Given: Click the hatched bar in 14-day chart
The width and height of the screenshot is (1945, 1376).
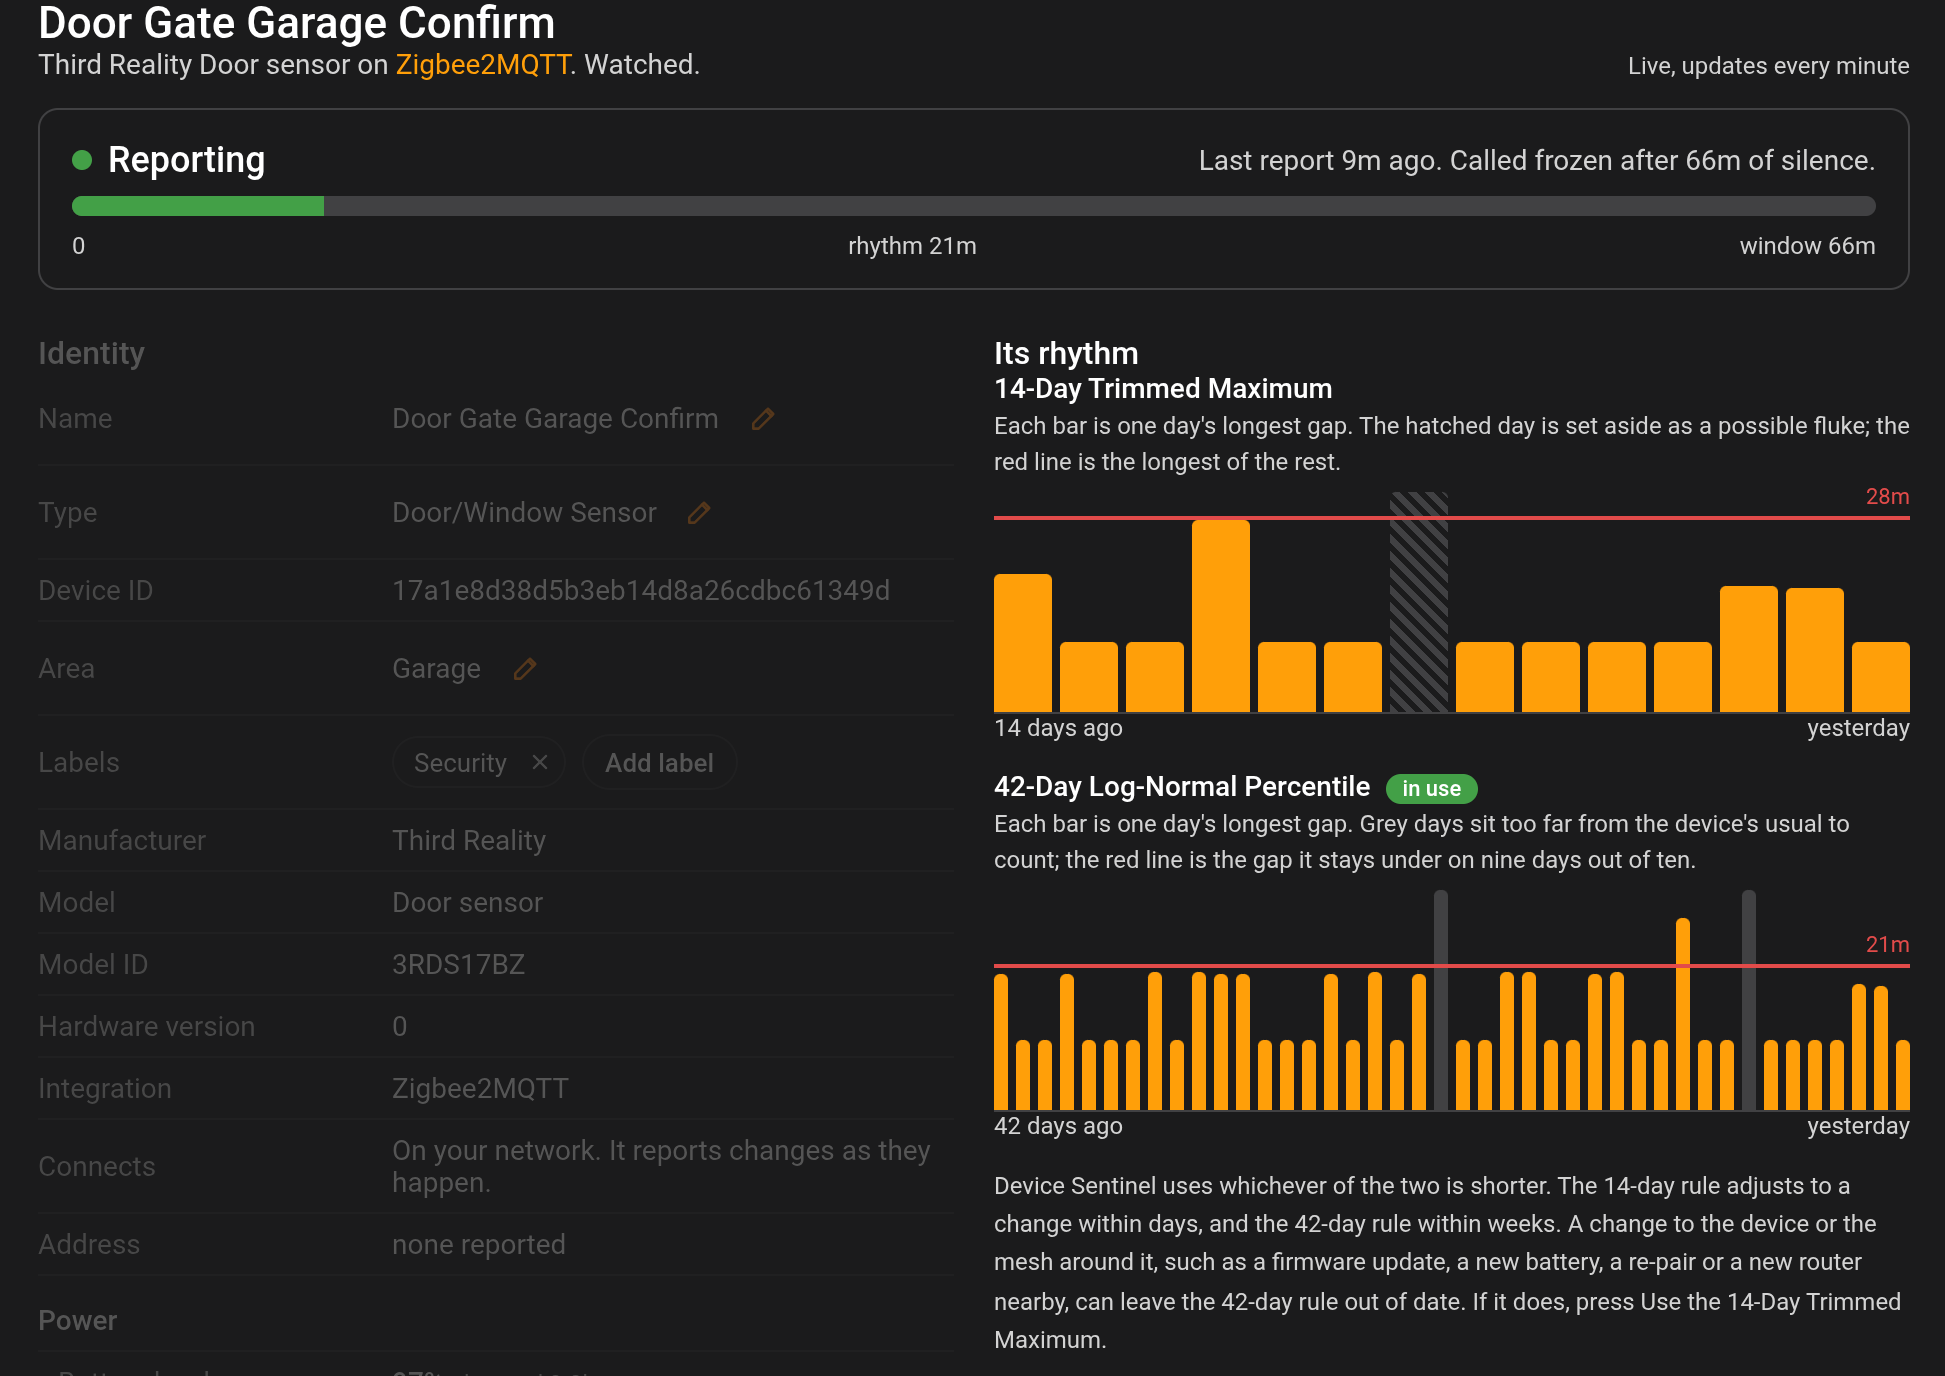Looking at the screenshot, I should [1419, 602].
